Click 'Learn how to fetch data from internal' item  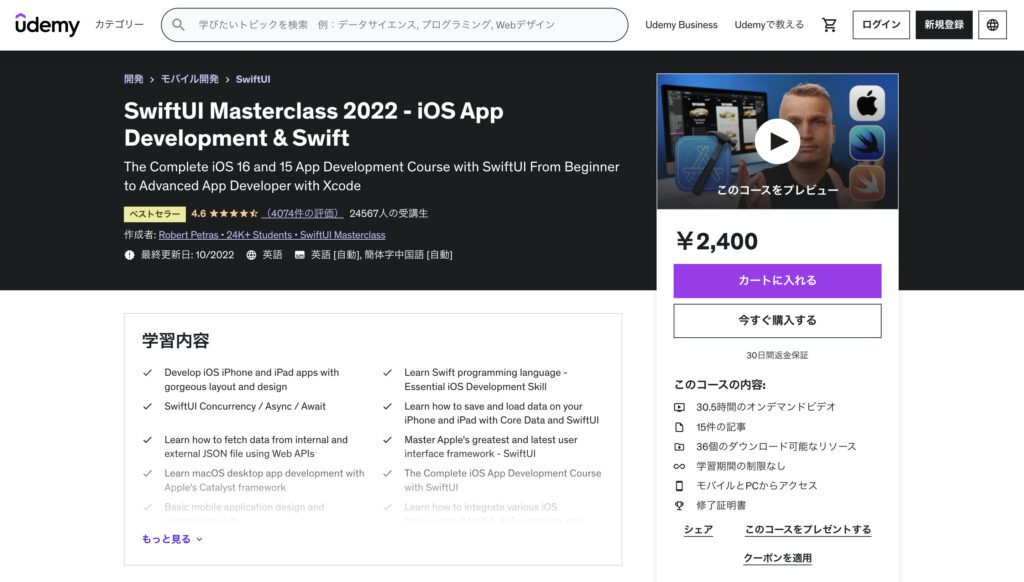(x=256, y=447)
